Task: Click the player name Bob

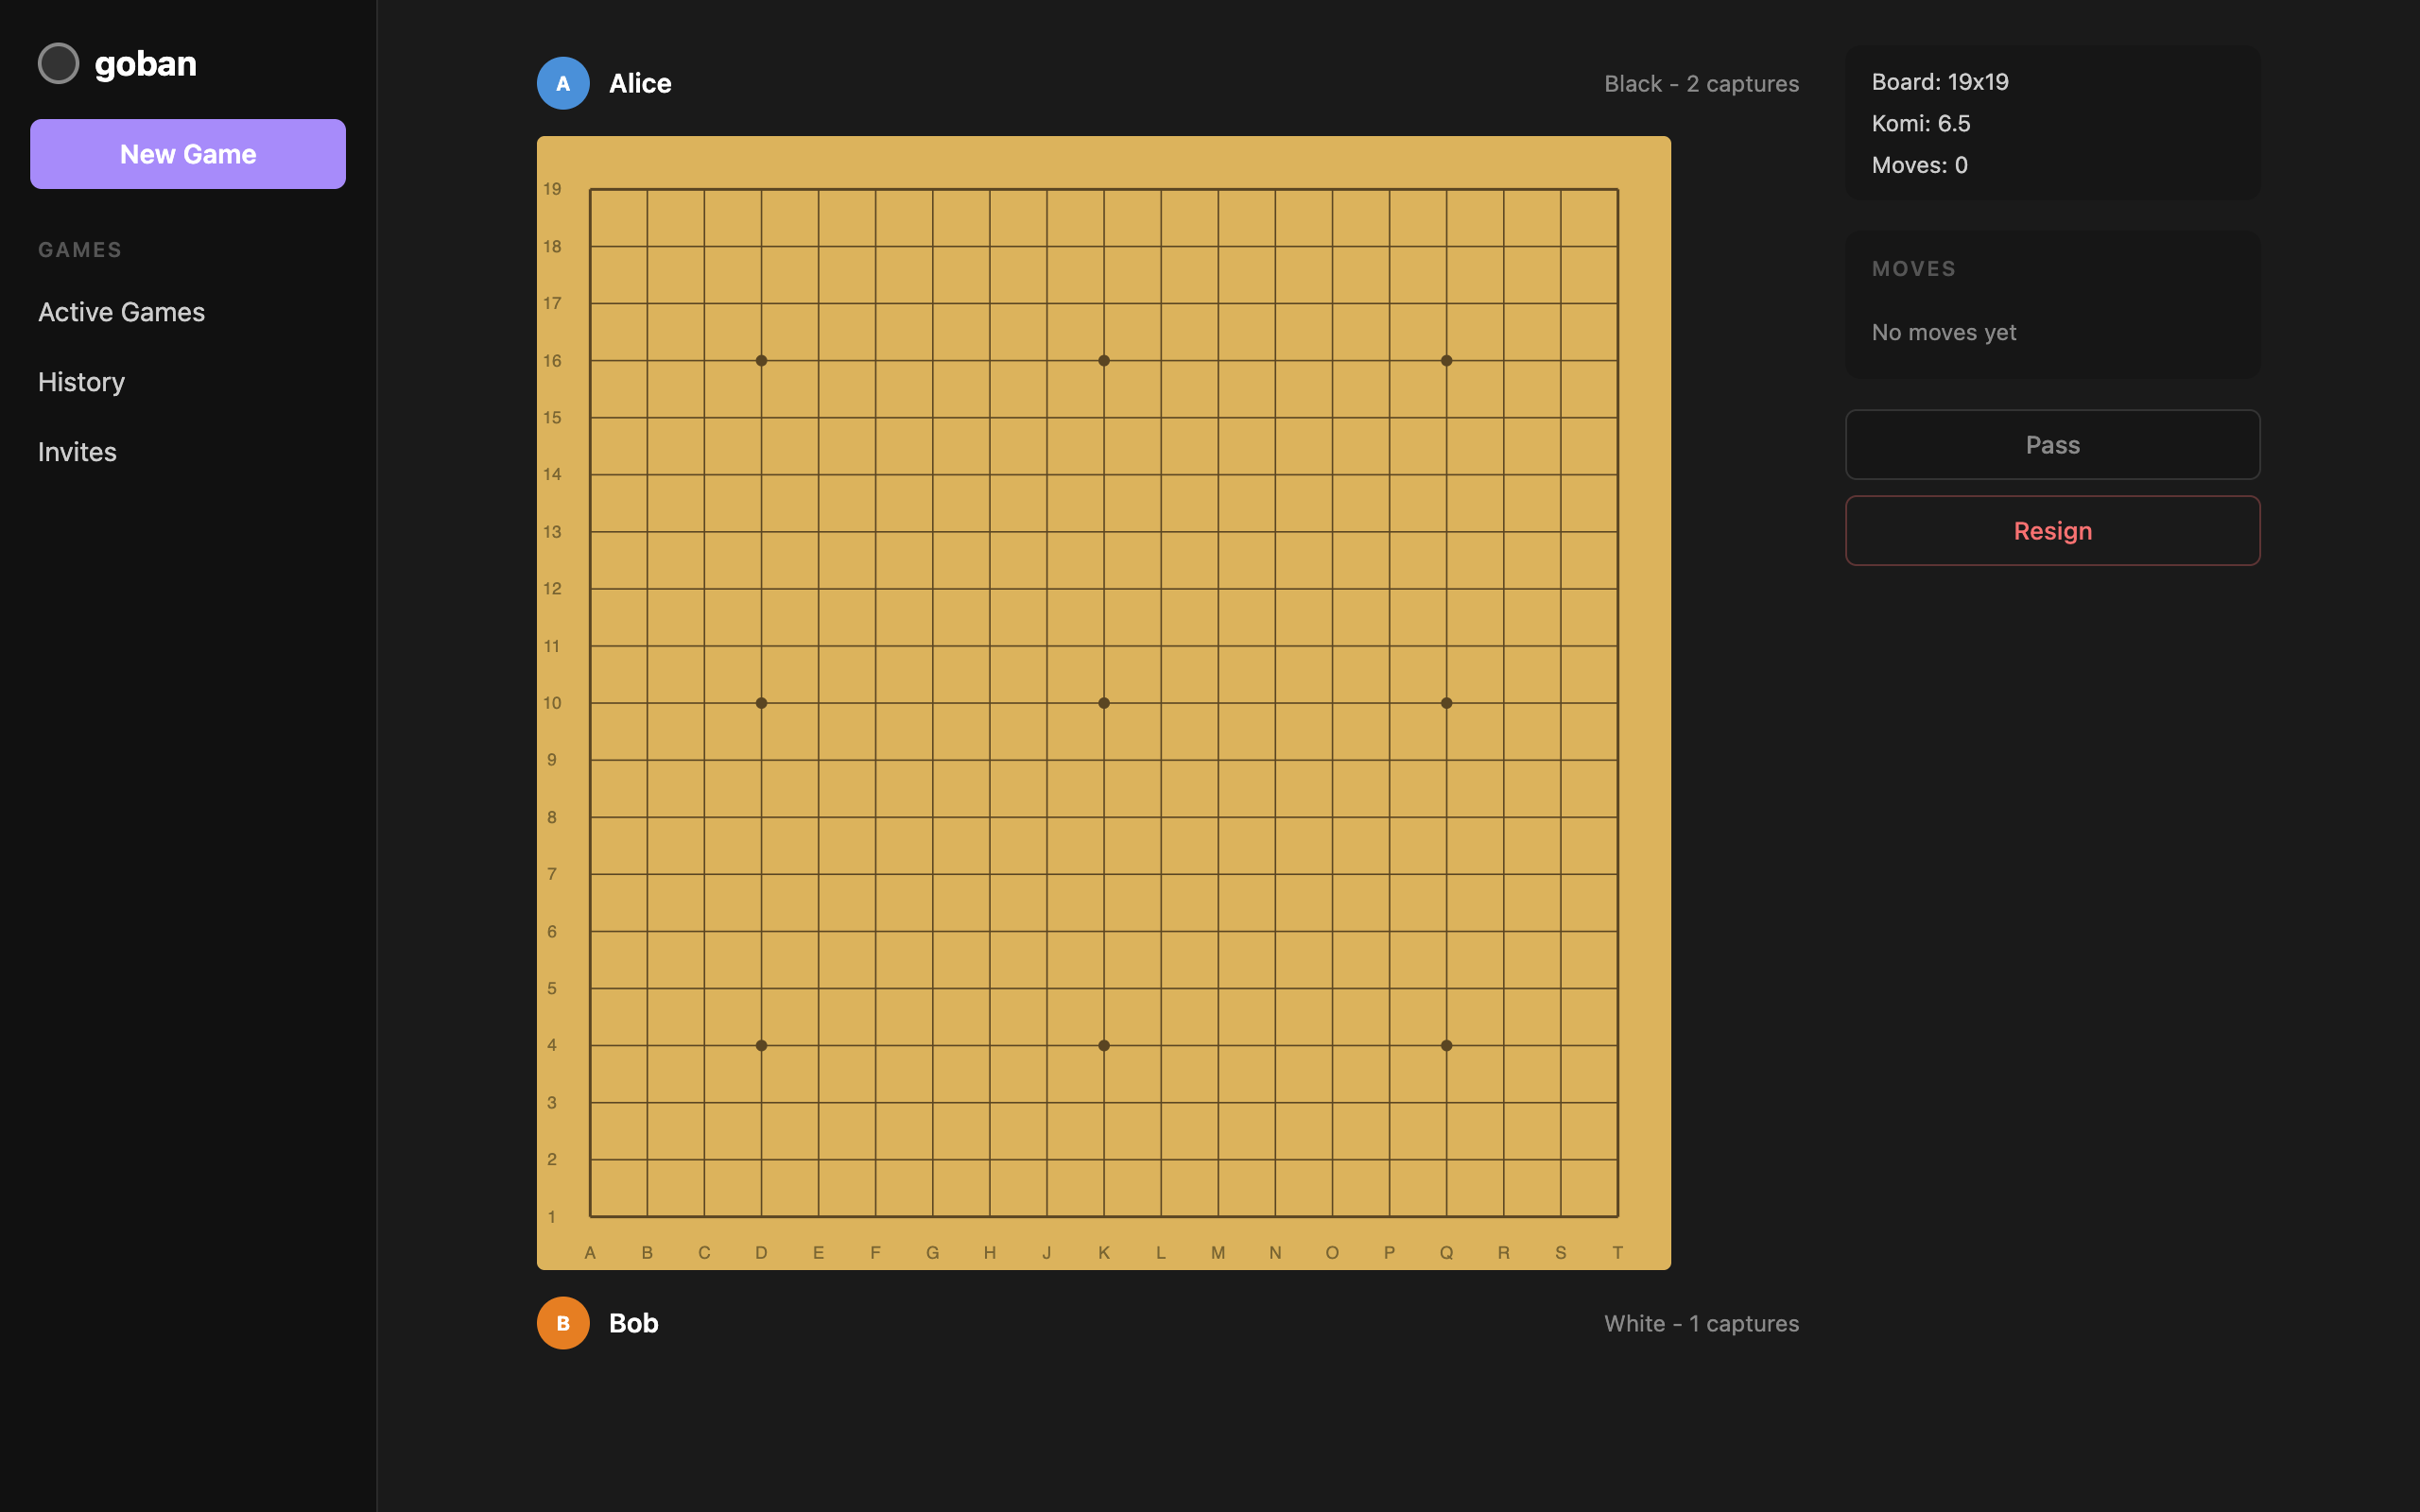Action: pyautogui.click(x=634, y=1322)
